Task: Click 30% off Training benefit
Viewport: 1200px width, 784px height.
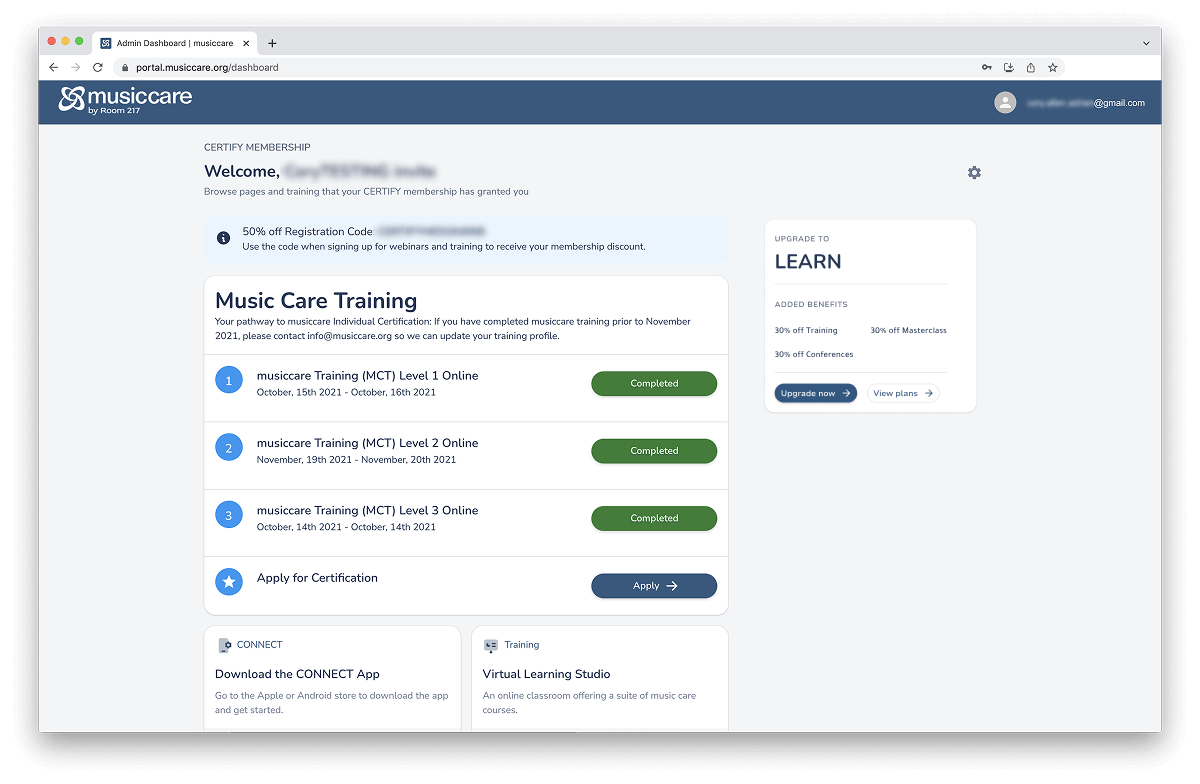Action: pos(806,330)
